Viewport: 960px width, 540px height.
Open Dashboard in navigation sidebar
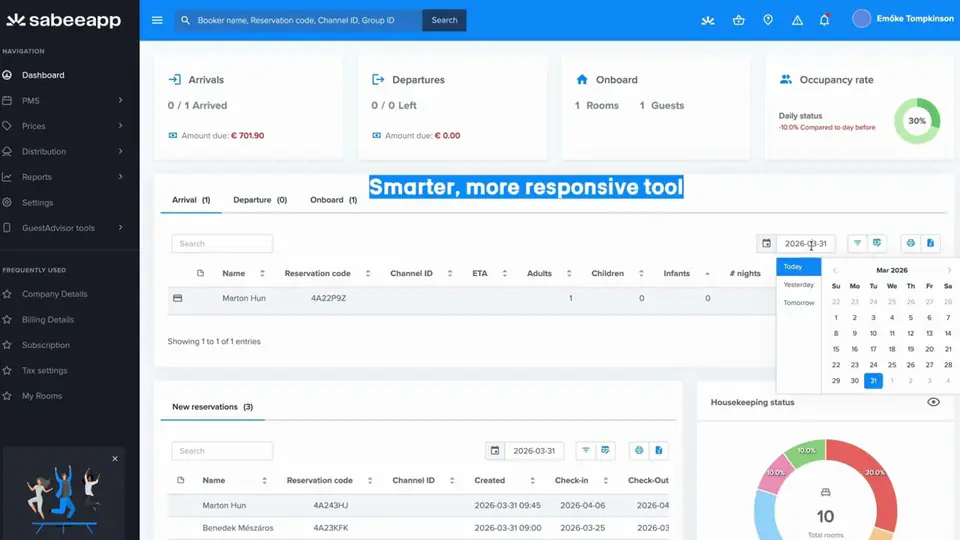coord(43,75)
